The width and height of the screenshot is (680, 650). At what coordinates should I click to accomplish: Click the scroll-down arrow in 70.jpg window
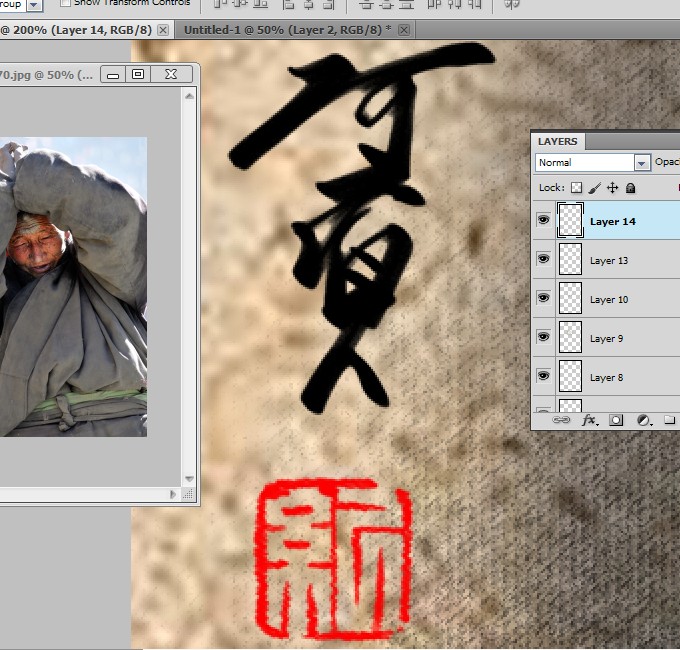coord(189,479)
